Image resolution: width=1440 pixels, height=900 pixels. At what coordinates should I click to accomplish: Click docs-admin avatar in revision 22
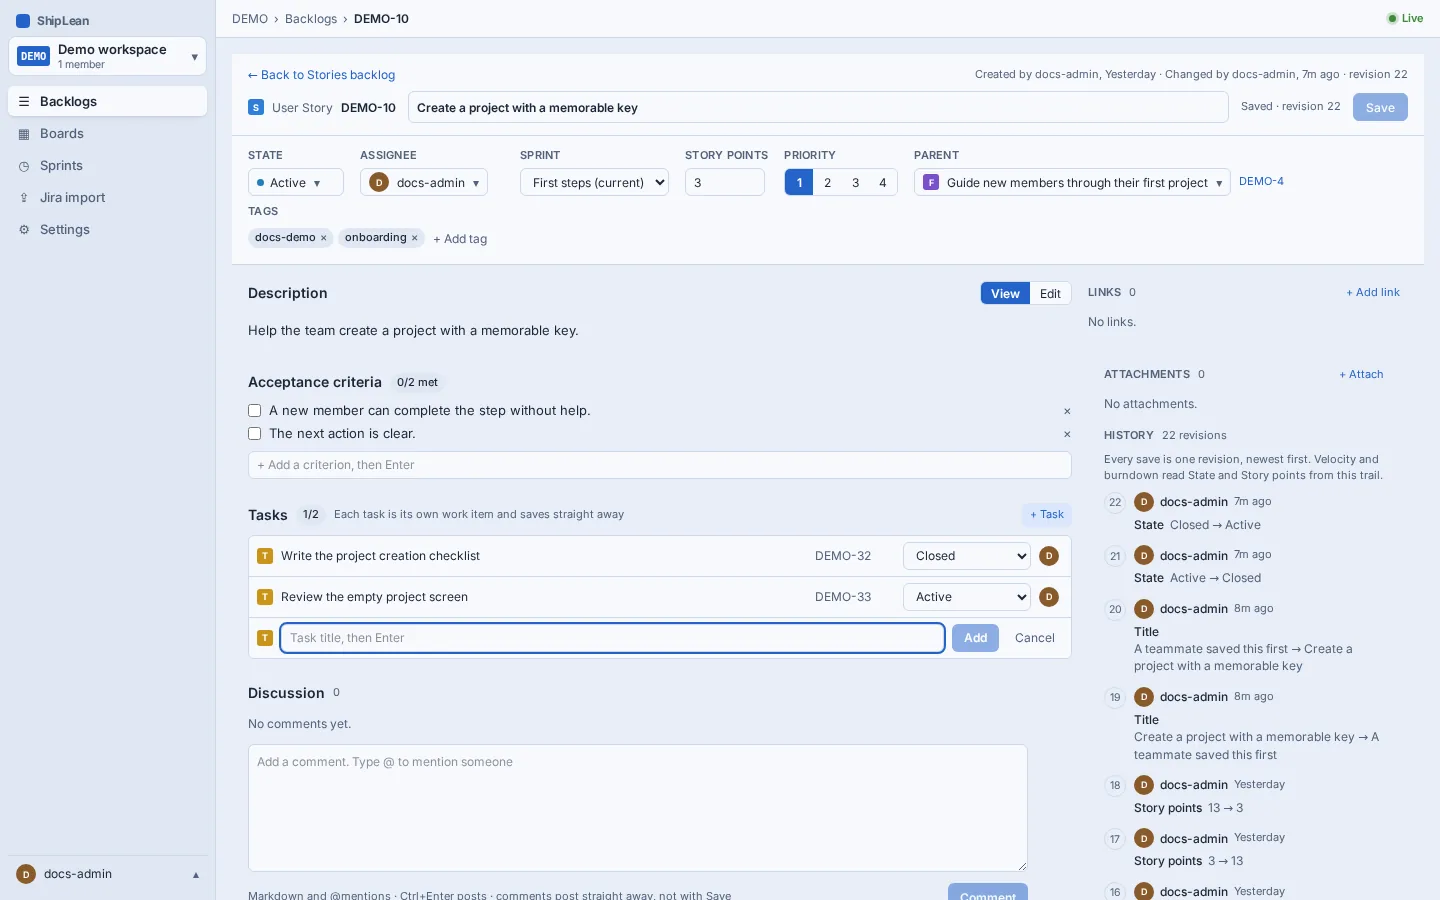coord(1144,502)
